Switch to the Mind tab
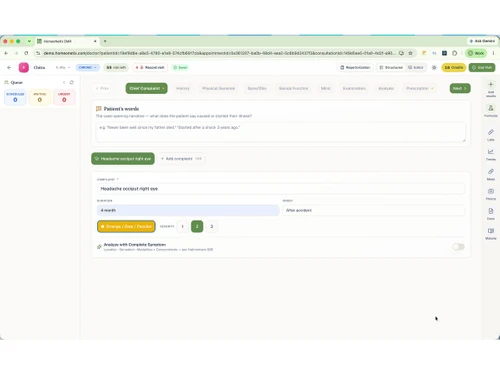Screen dimensions: 500x375 325,88
